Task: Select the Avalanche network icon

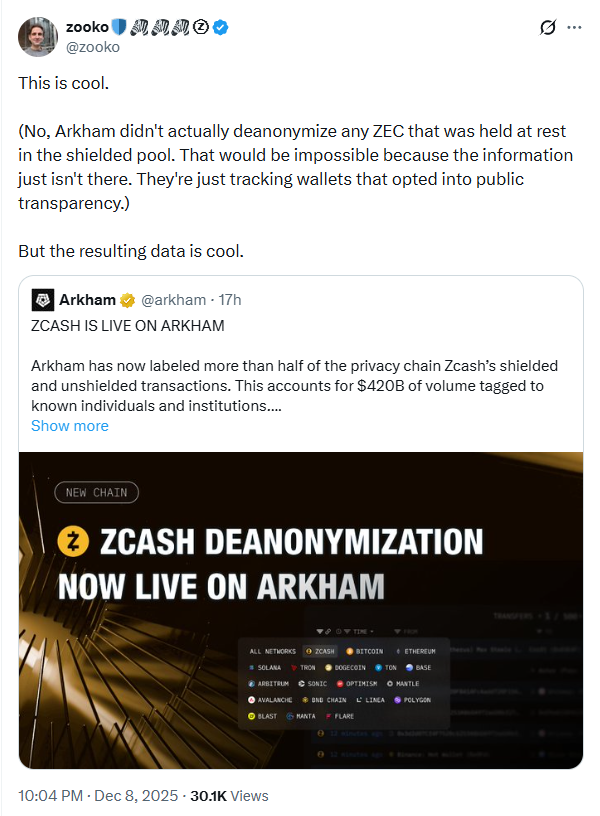Action: click(251, 700)
